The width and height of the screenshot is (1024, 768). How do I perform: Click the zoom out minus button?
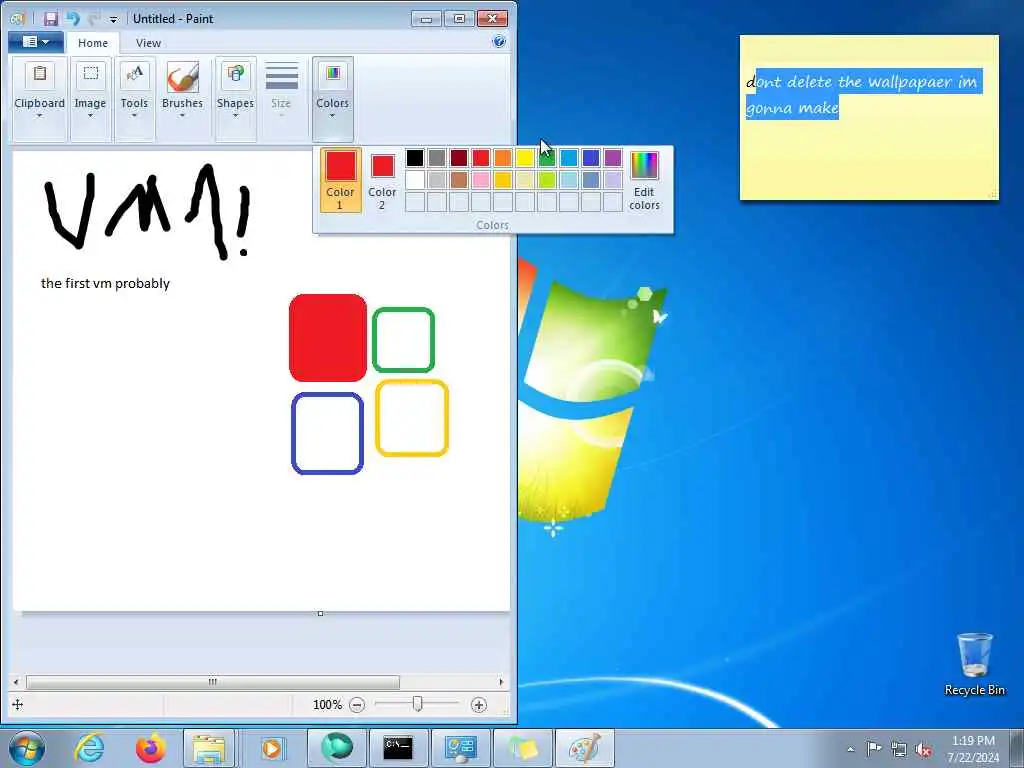357,705
